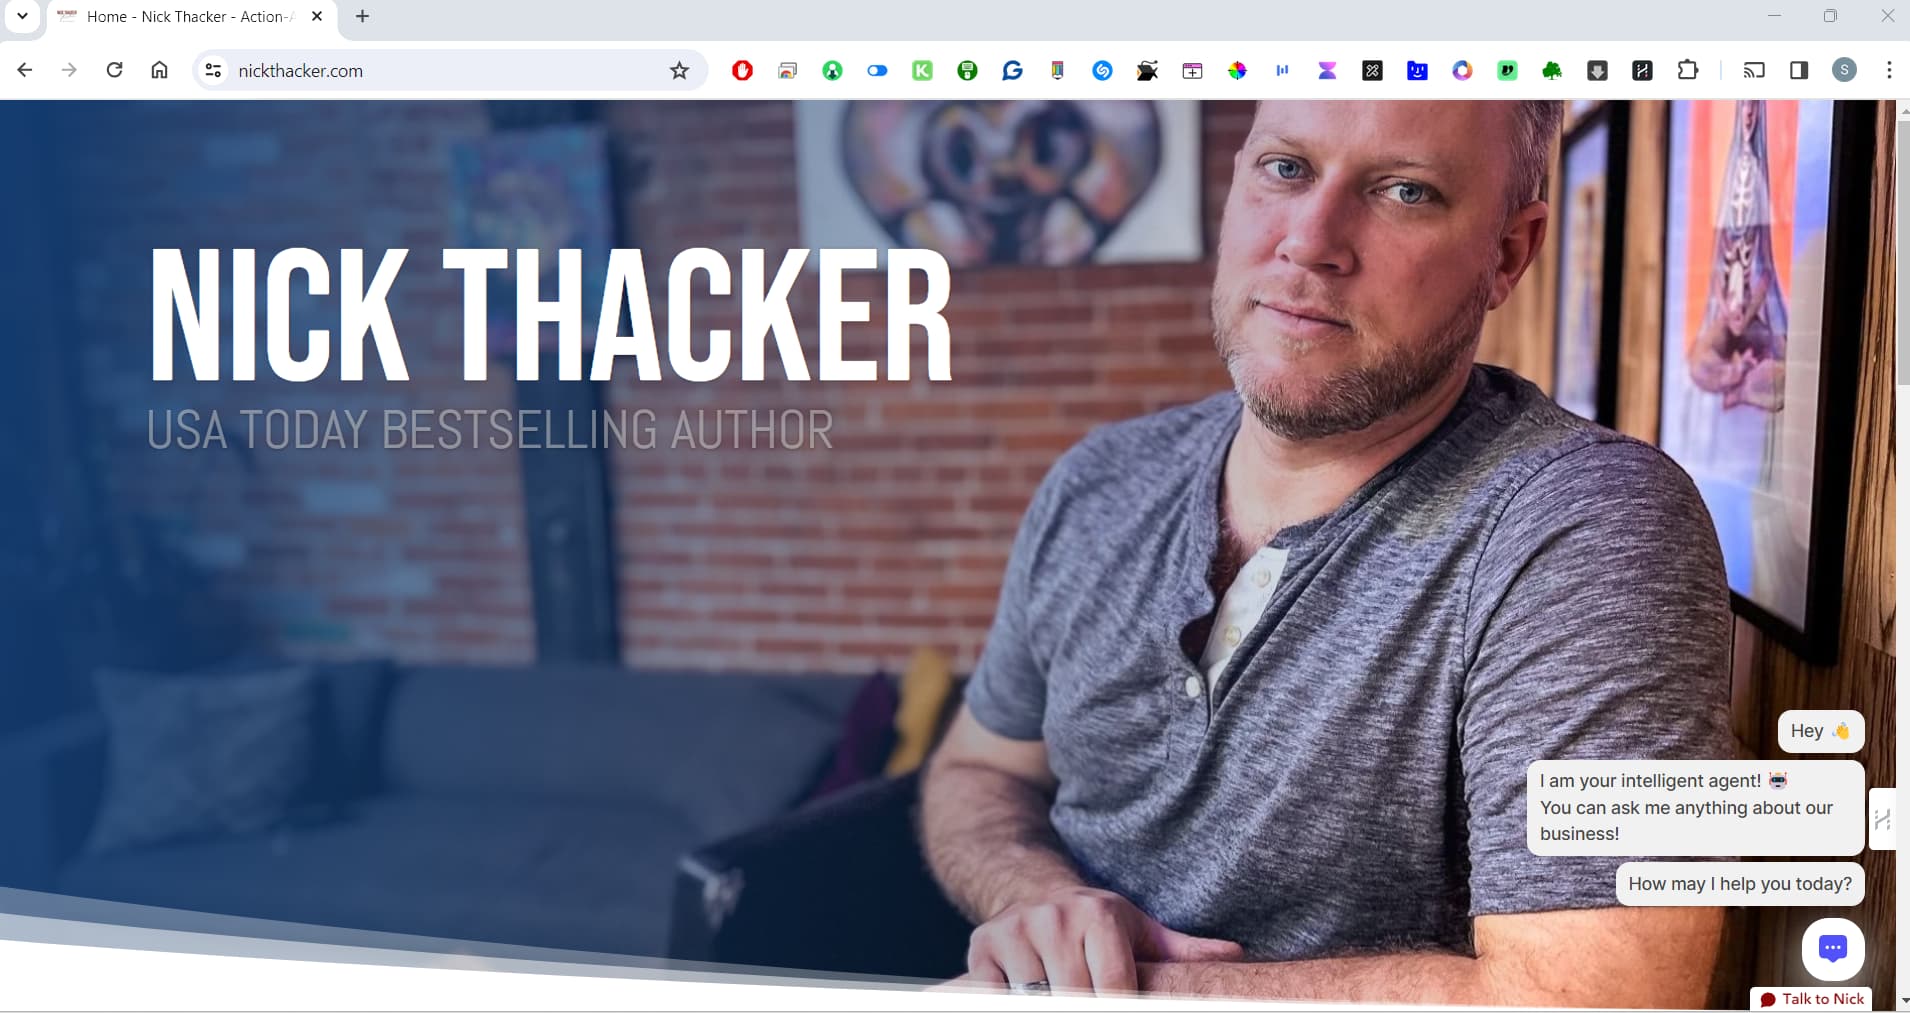Click the blue G extension icon

pyautogui.click(x=1012, y=70)
